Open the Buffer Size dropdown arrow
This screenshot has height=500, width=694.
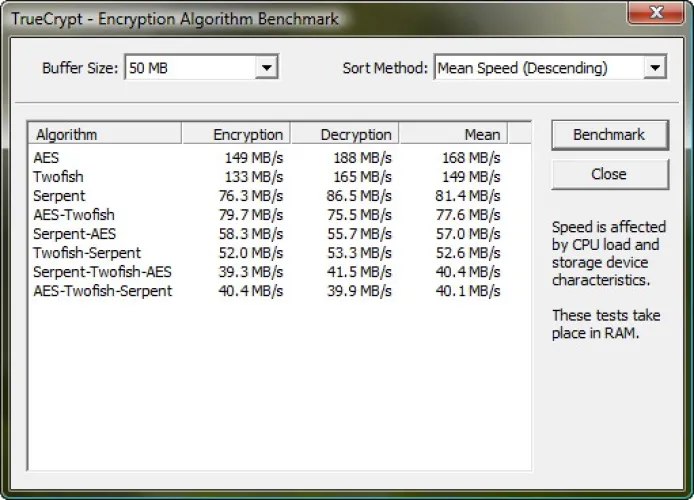click(266, 68)
